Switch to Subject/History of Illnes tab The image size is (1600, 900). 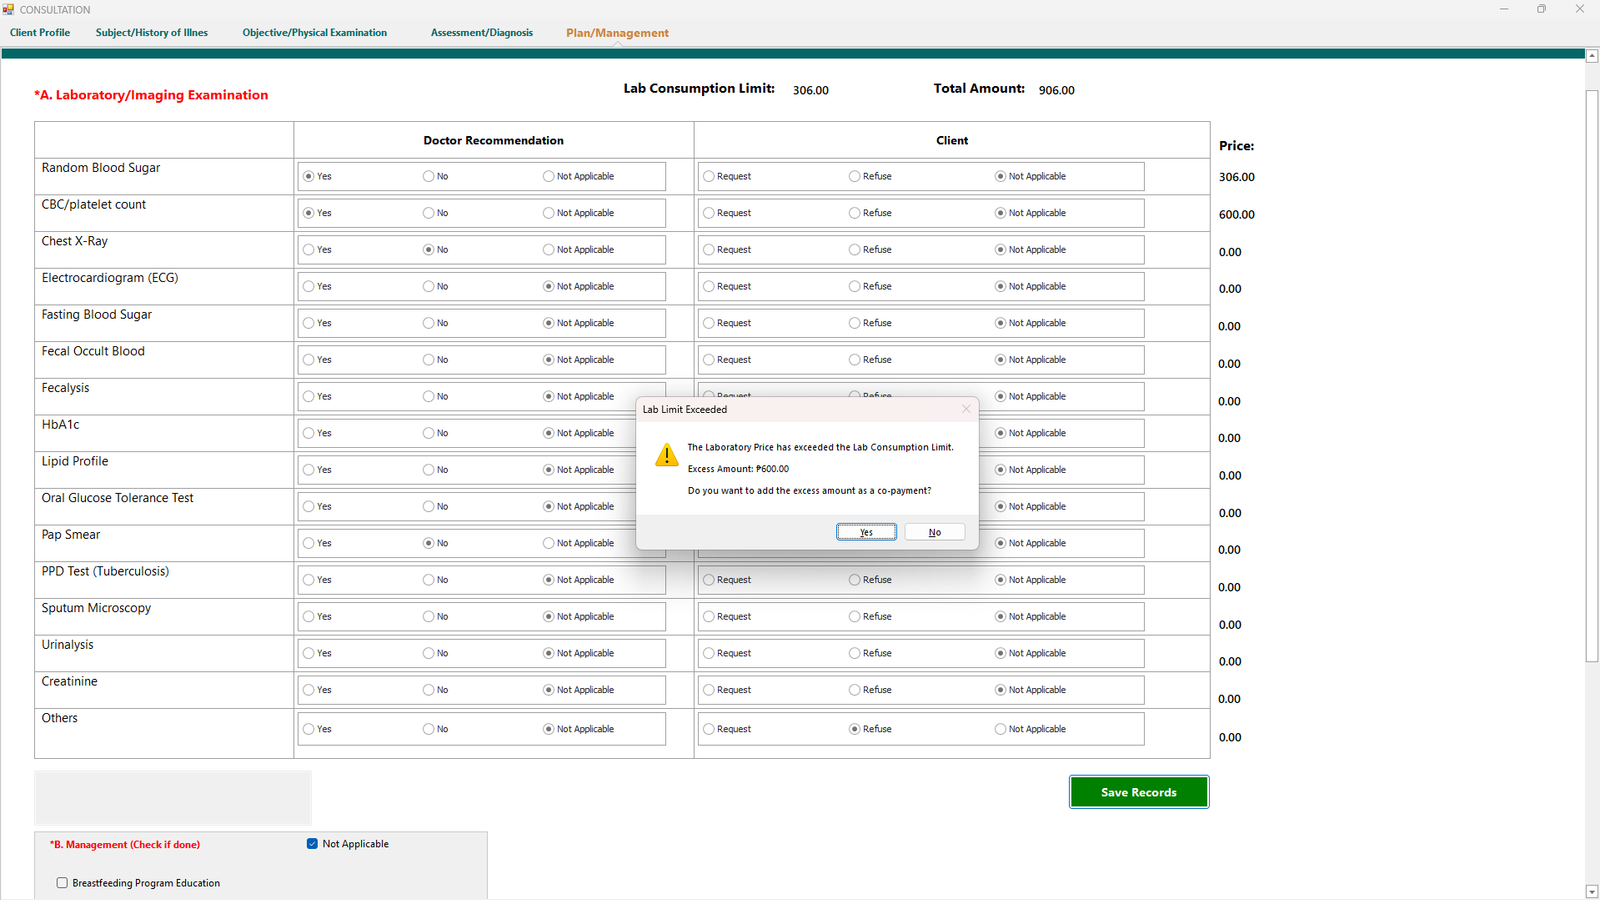152,33
